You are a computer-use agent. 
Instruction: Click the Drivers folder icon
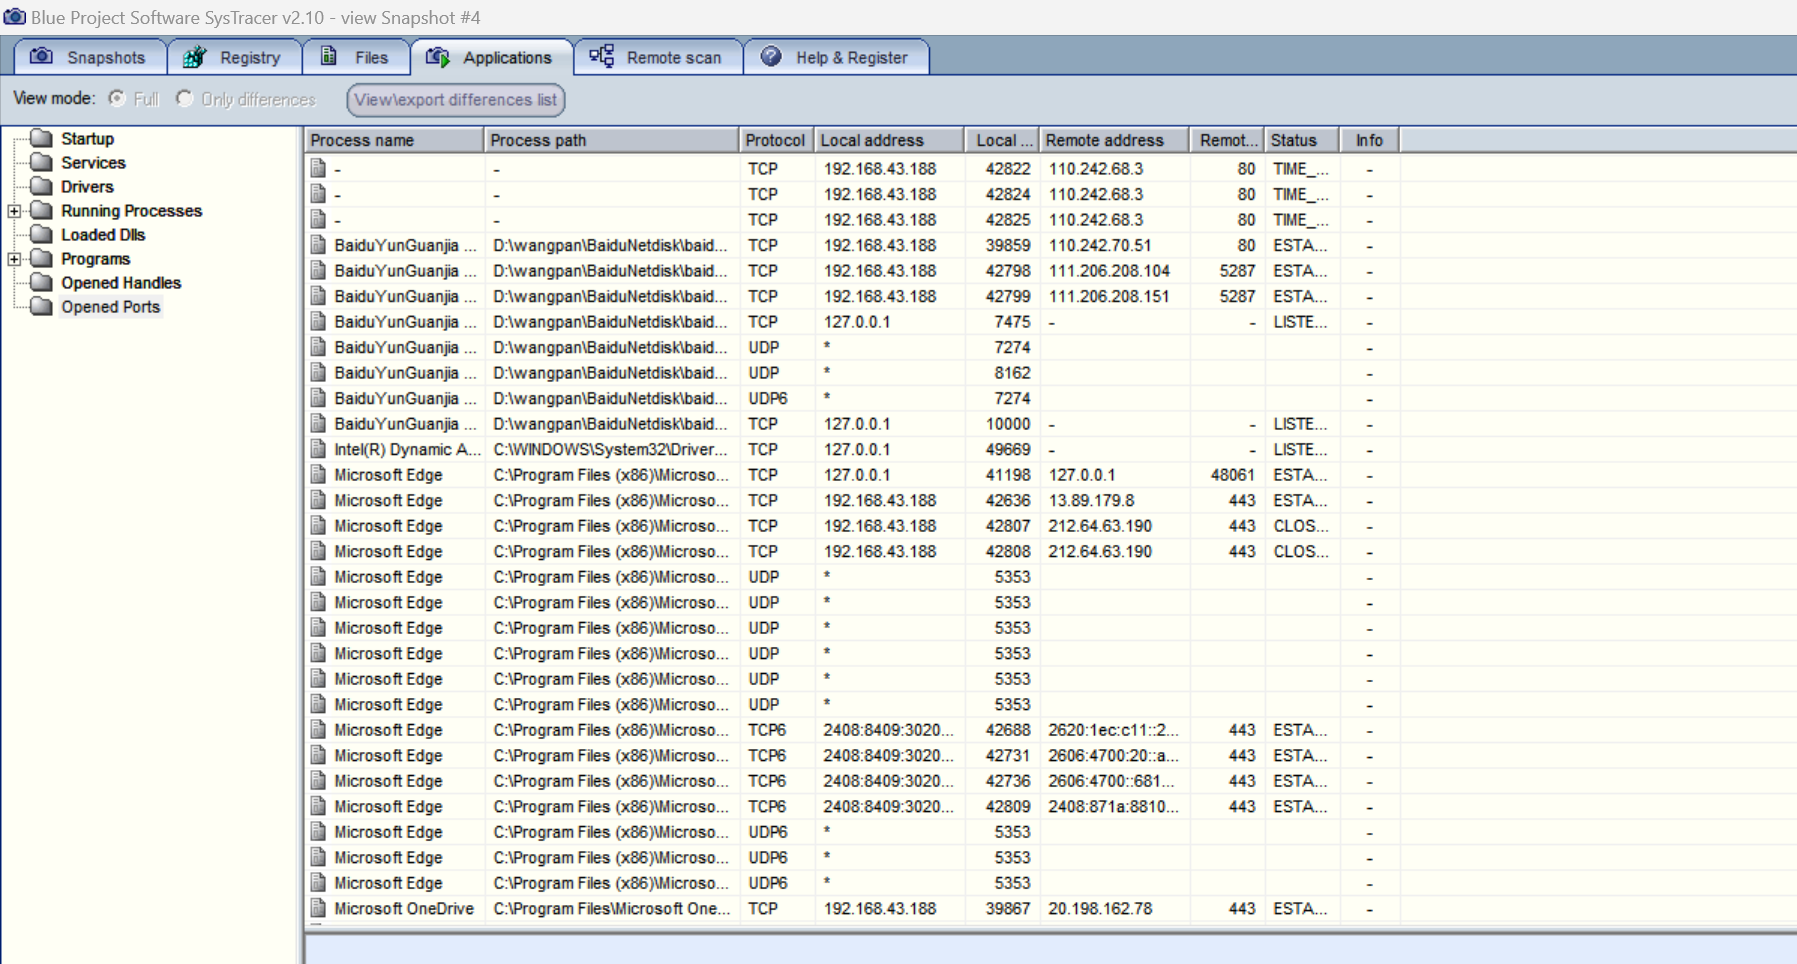click(x=41, y=186)
